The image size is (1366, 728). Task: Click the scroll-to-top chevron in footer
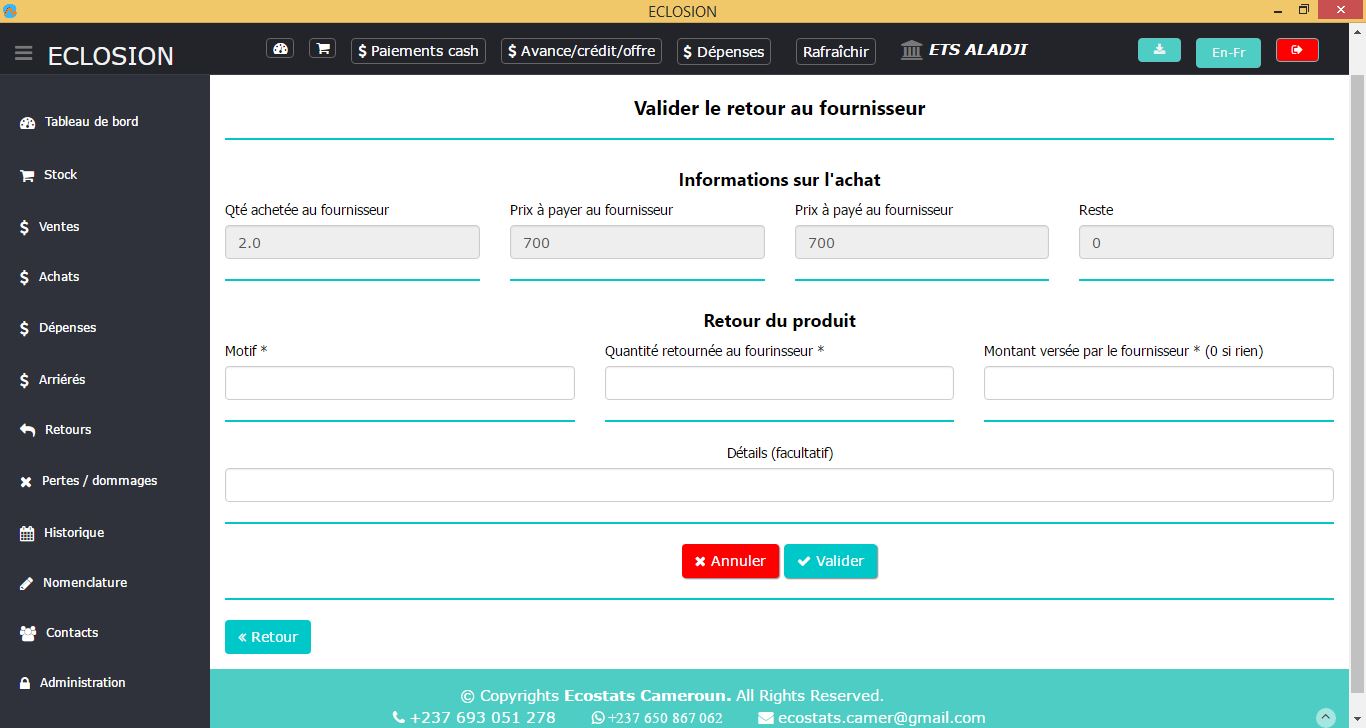click(x=1326, y=716)
